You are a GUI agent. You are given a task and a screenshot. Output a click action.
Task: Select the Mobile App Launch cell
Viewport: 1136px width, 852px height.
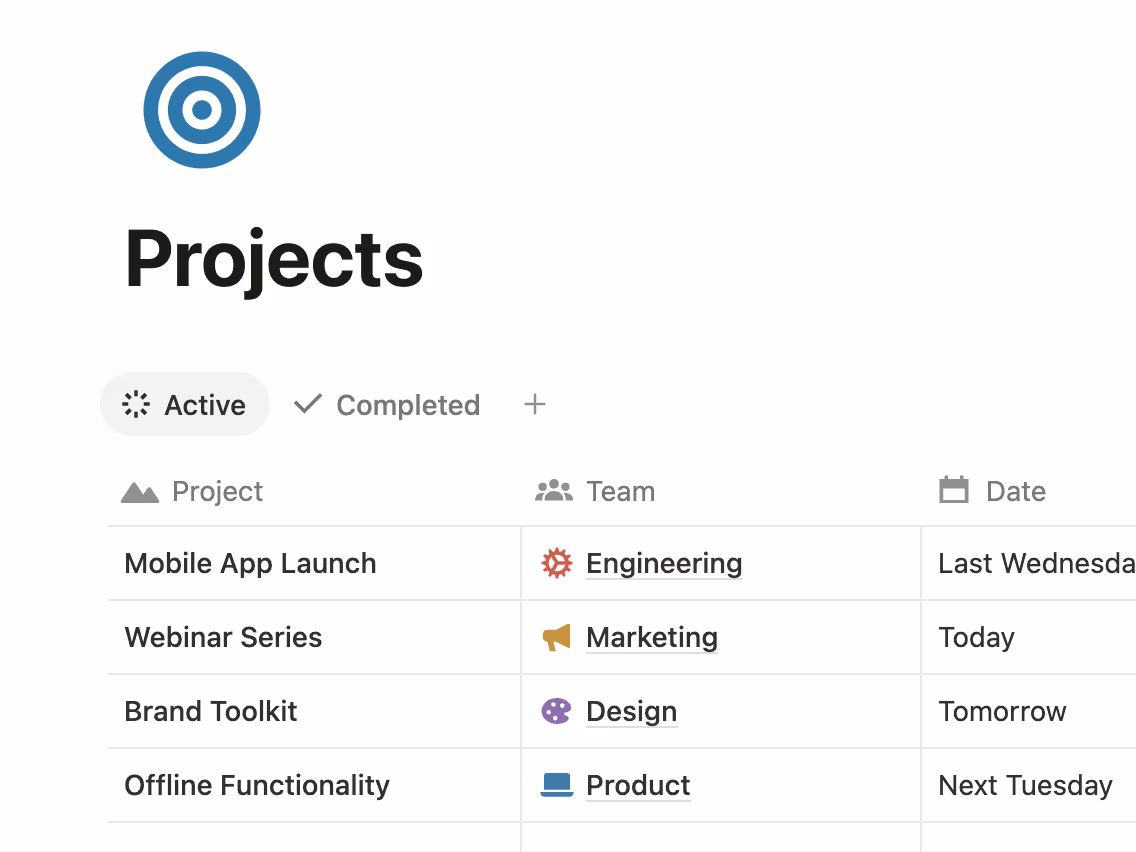[250, 563]
